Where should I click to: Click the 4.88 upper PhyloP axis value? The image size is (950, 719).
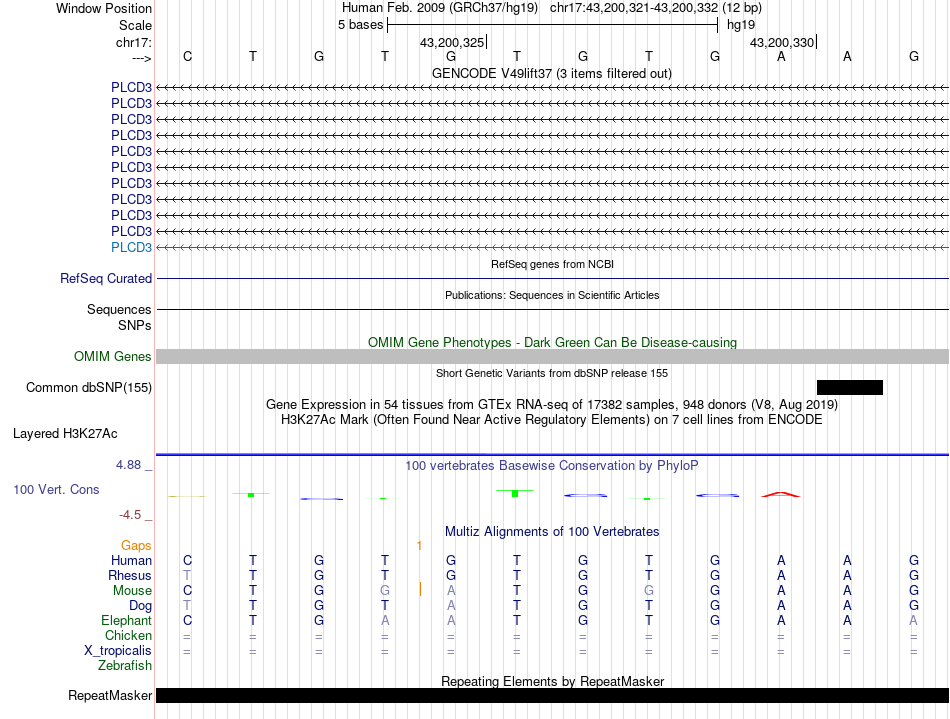128,465
